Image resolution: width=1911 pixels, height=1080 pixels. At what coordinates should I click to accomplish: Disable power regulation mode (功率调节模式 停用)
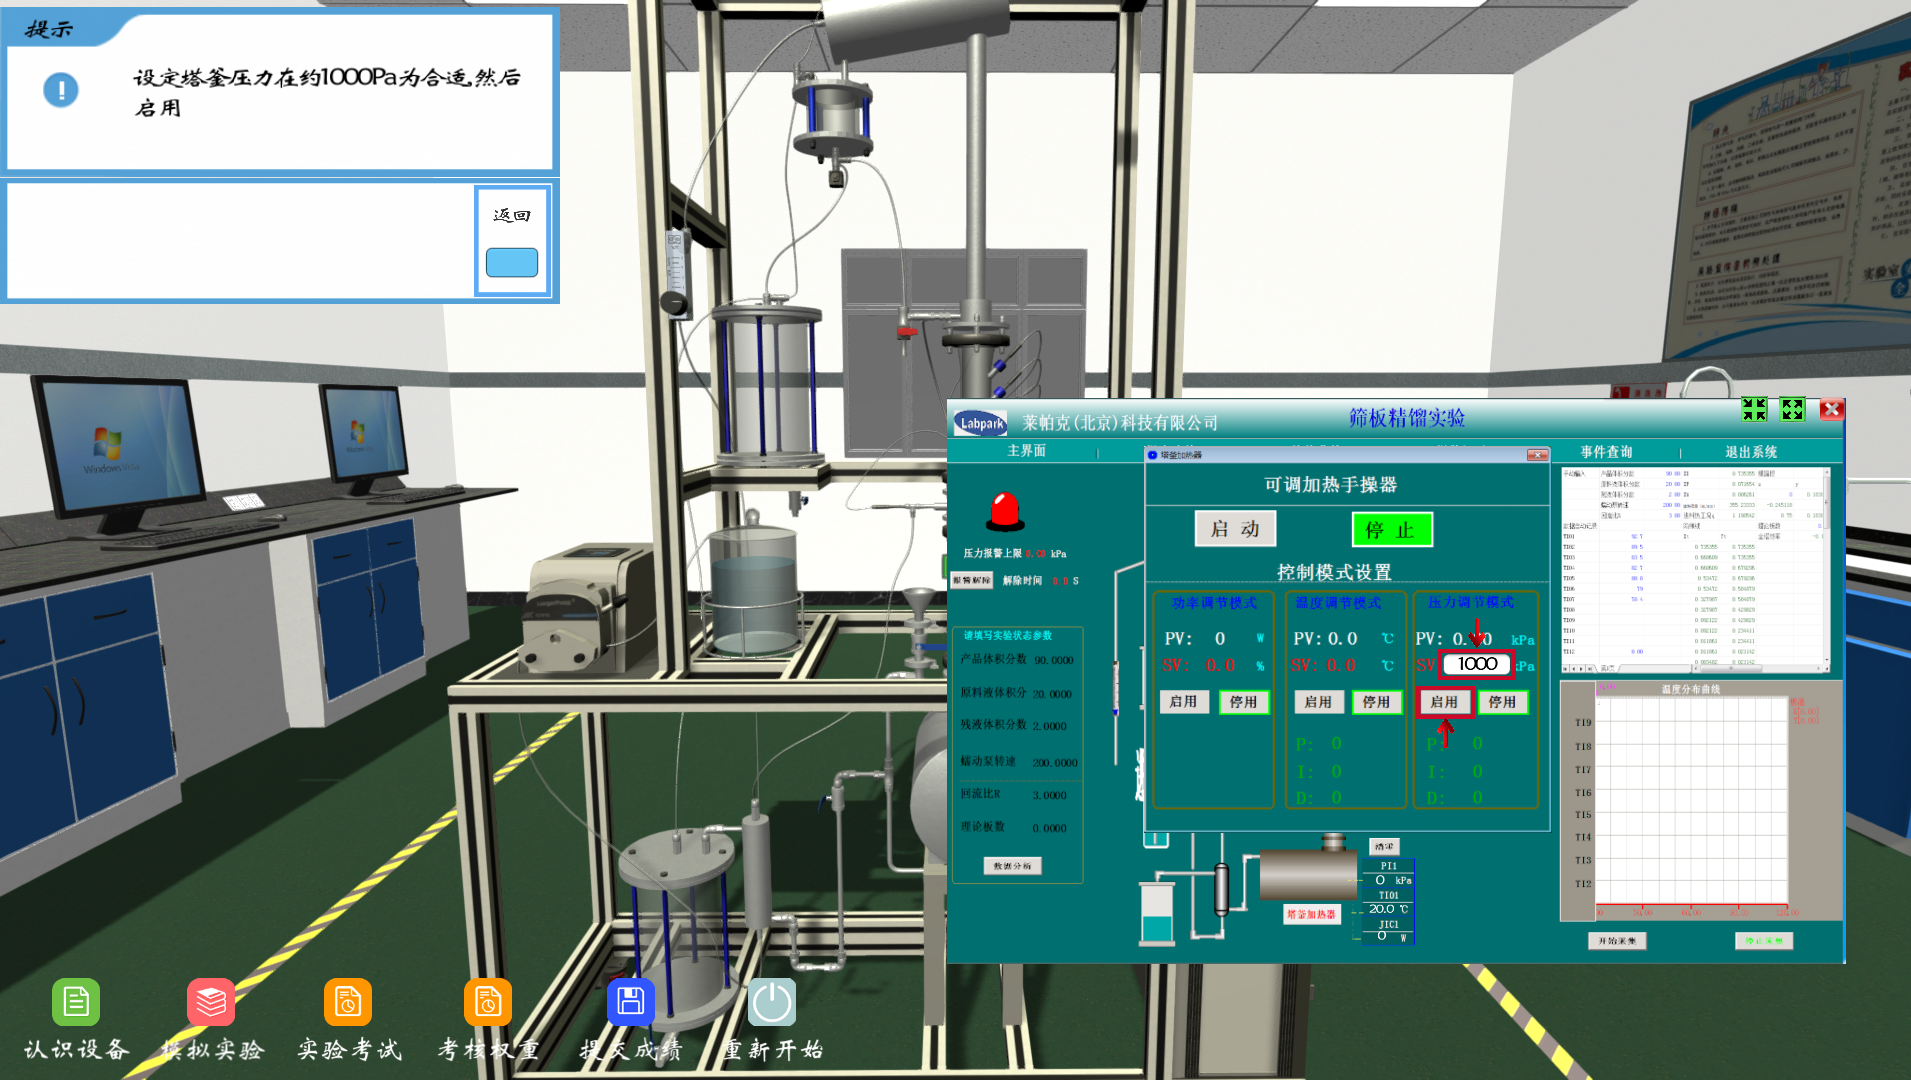coord(1243,702)
